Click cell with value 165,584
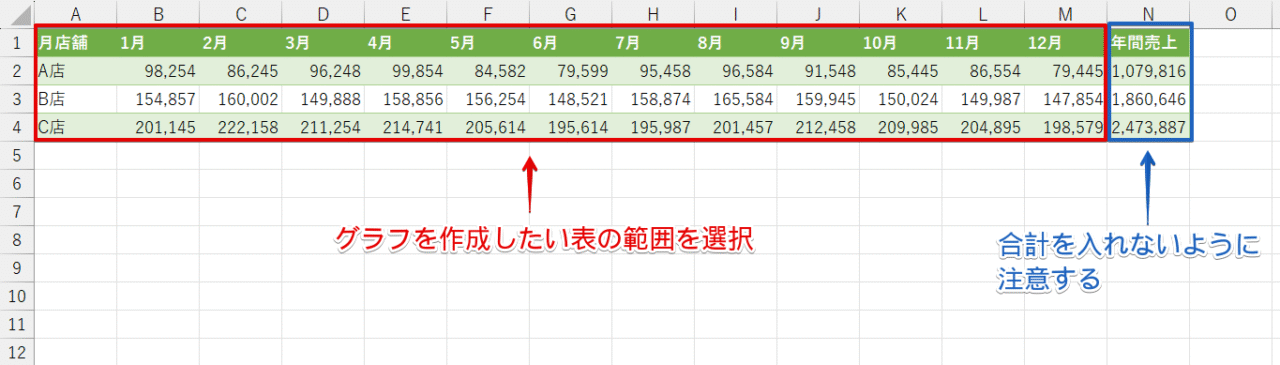Image resolution: width=1280 pixels, height=365 pixels. click(736, 99)
